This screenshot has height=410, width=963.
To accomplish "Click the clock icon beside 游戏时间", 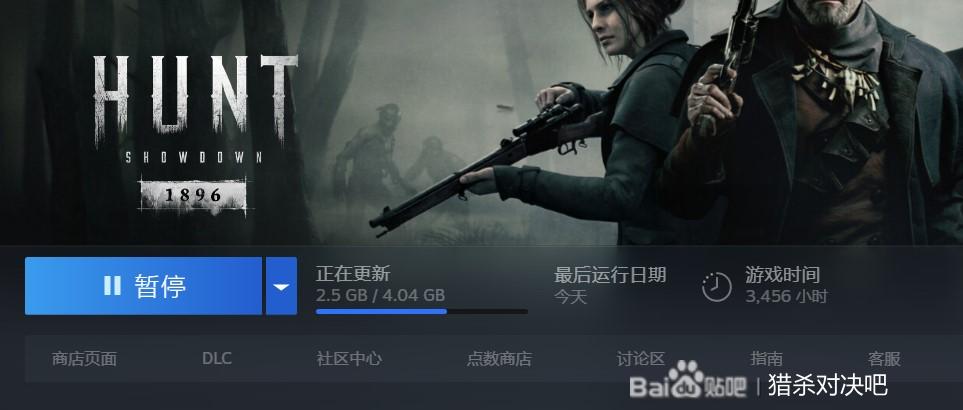I will coord(717,287).
